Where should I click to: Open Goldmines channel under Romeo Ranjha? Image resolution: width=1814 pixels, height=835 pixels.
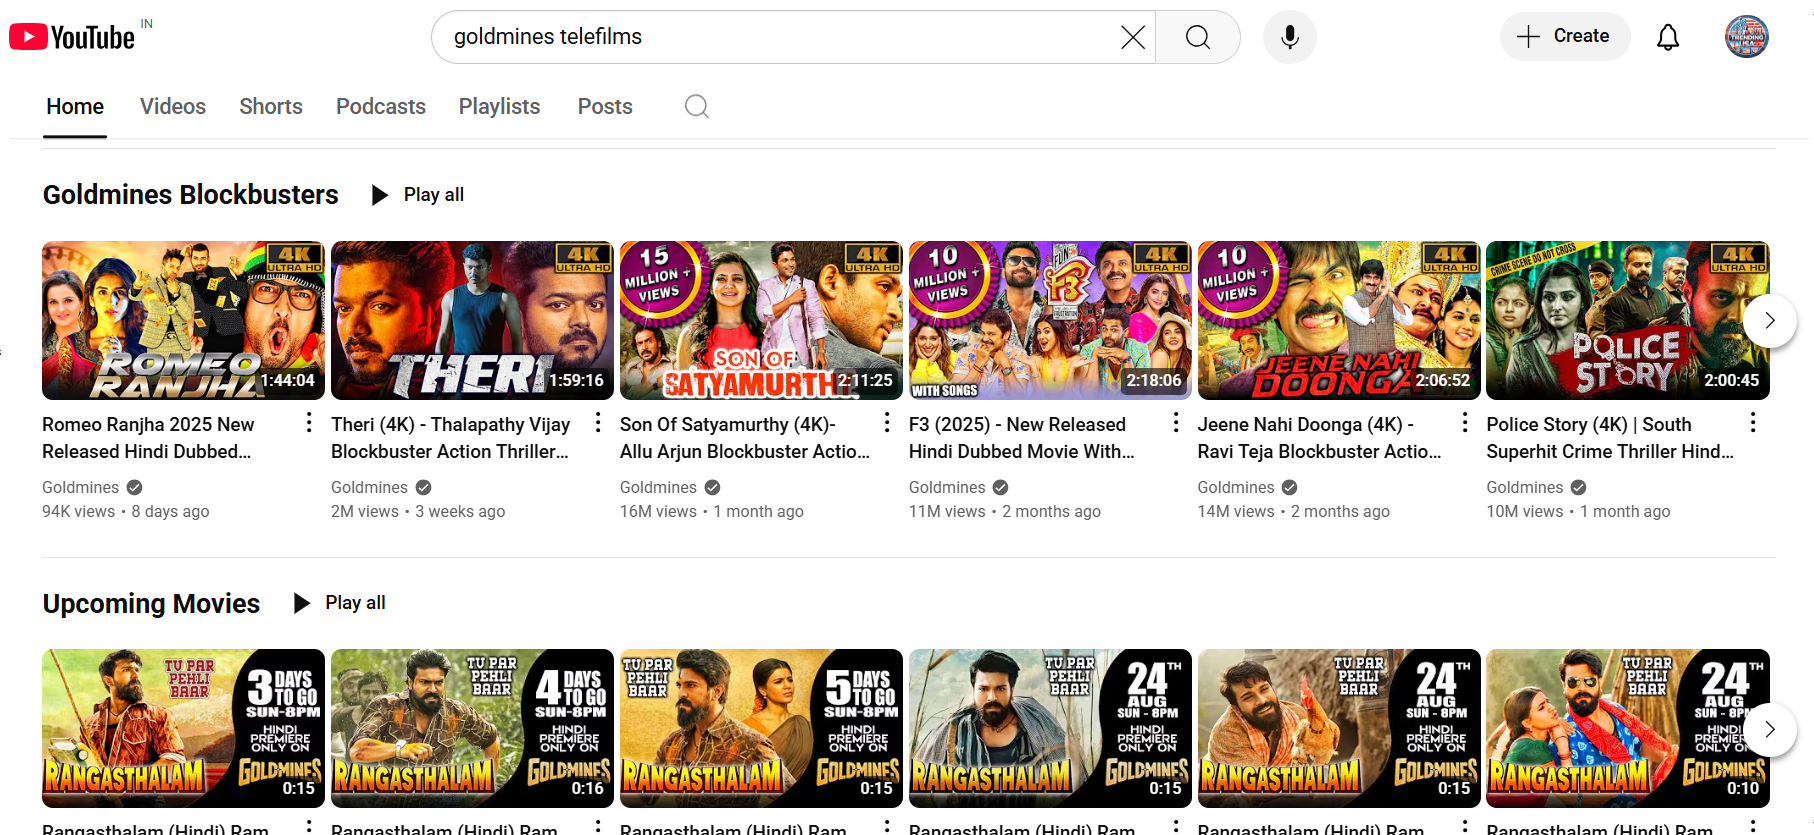coord(81,488)
